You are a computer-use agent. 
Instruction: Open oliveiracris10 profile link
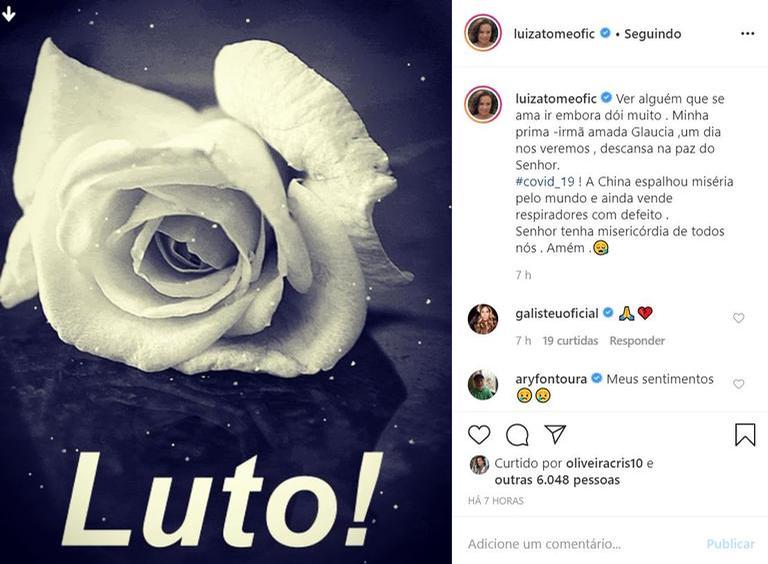[604, 463]
